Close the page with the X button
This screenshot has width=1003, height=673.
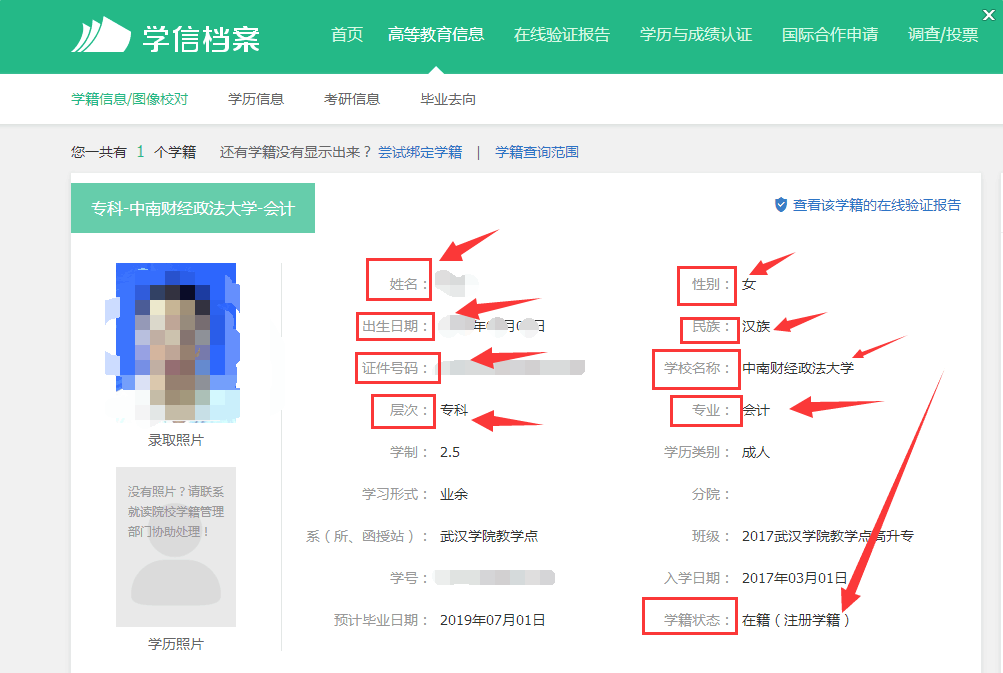[988, 15]
